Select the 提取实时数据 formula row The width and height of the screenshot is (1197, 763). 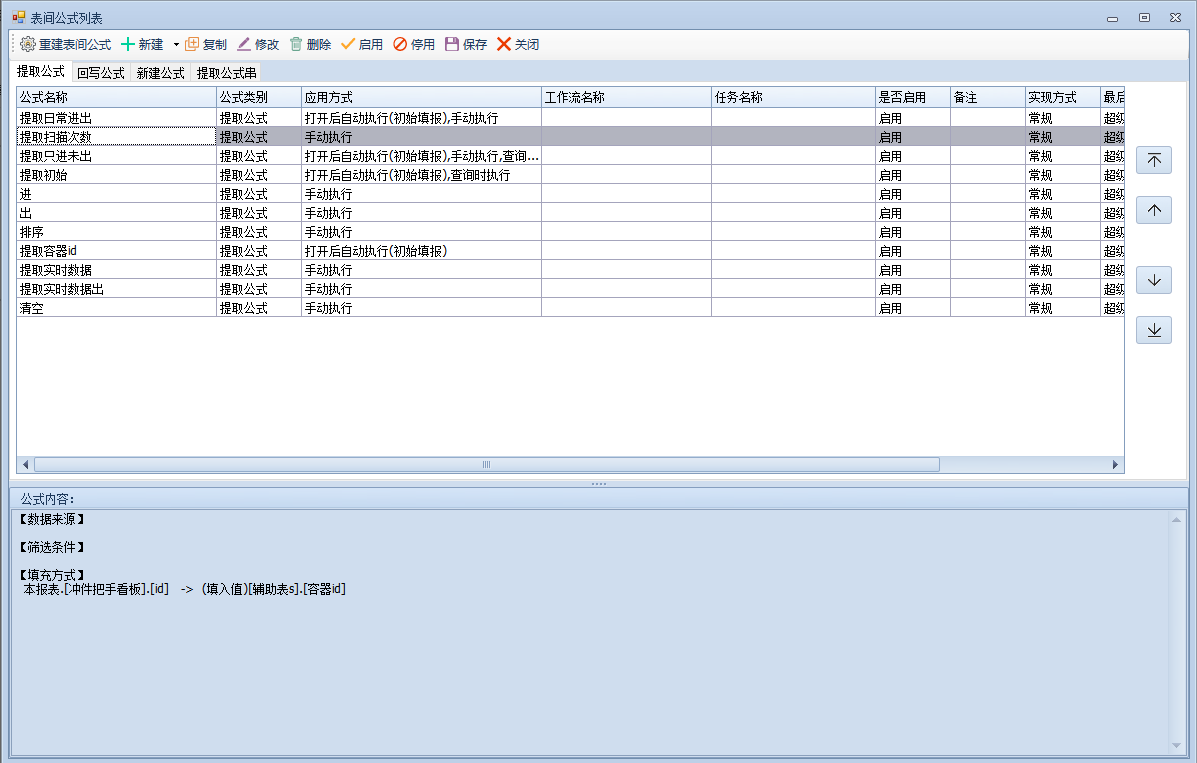(x=56, y=270)
